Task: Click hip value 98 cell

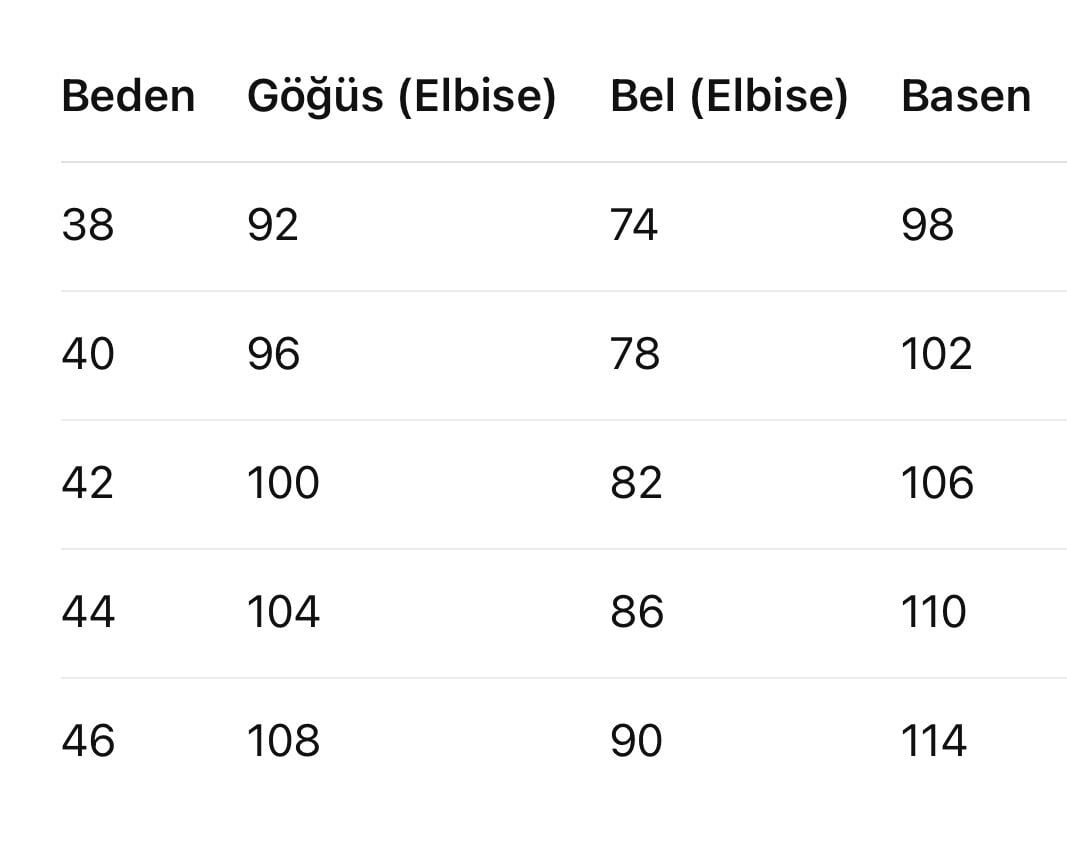Action: (927, 225)
